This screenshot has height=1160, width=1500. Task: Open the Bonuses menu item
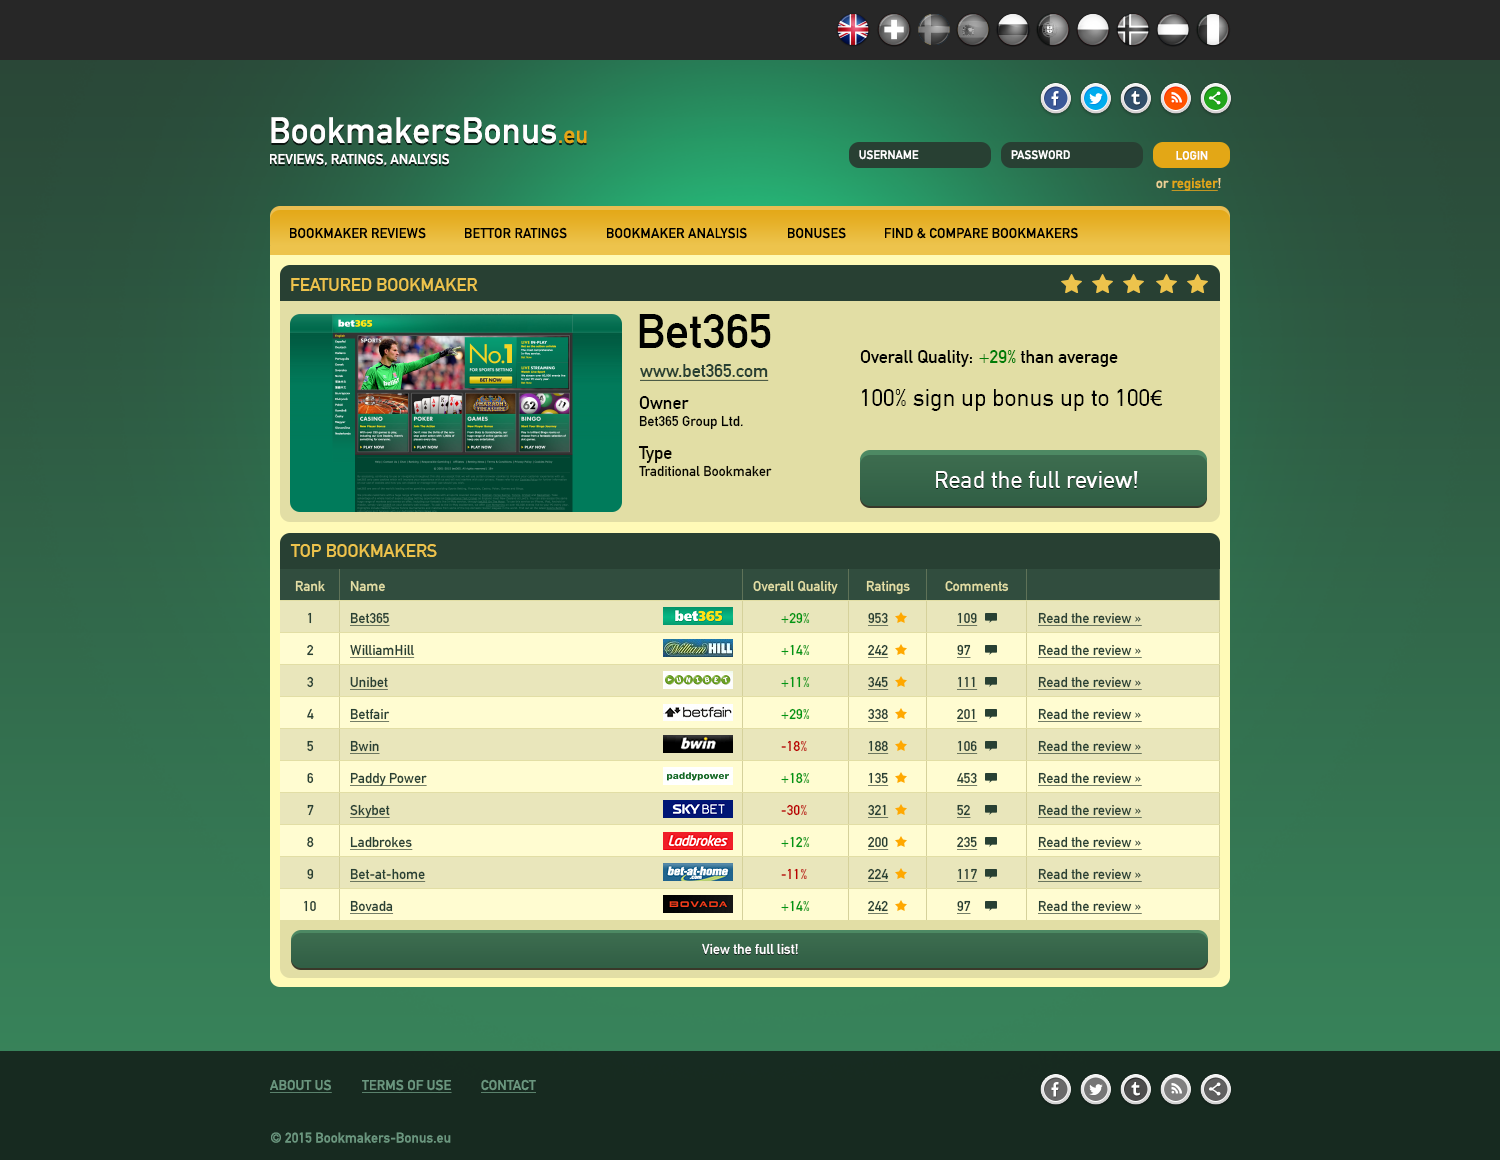coord(816,233)
